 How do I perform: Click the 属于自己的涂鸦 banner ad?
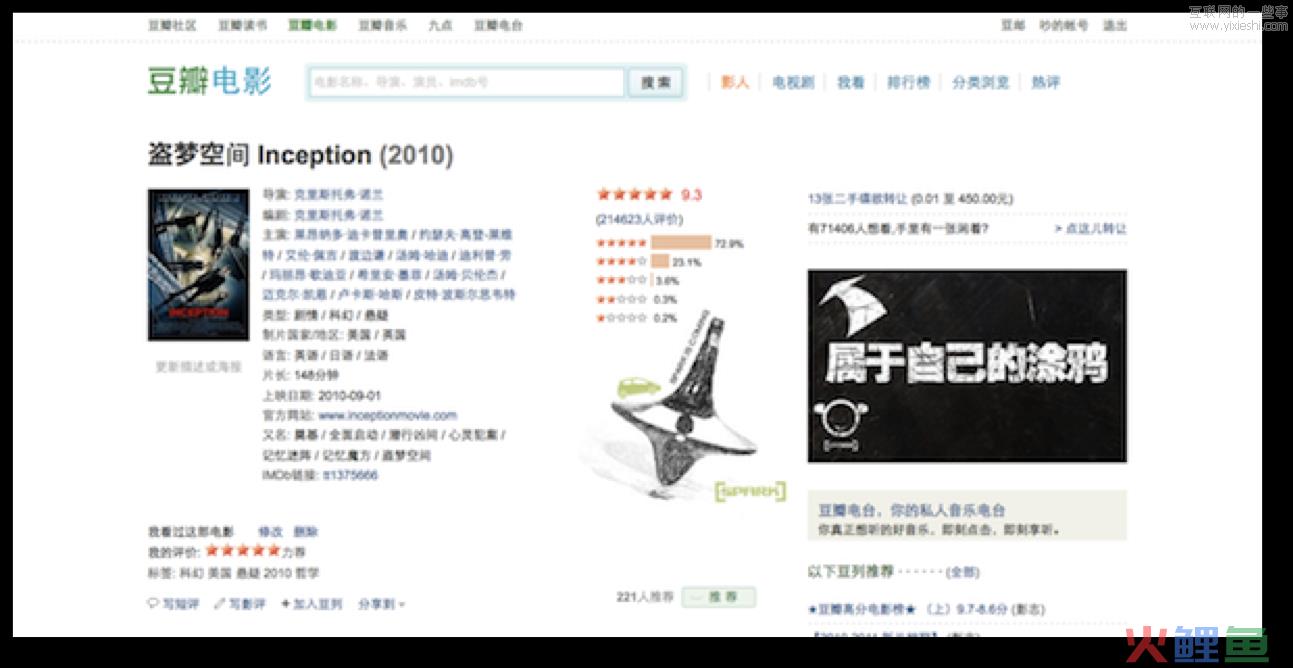point(967,365)
